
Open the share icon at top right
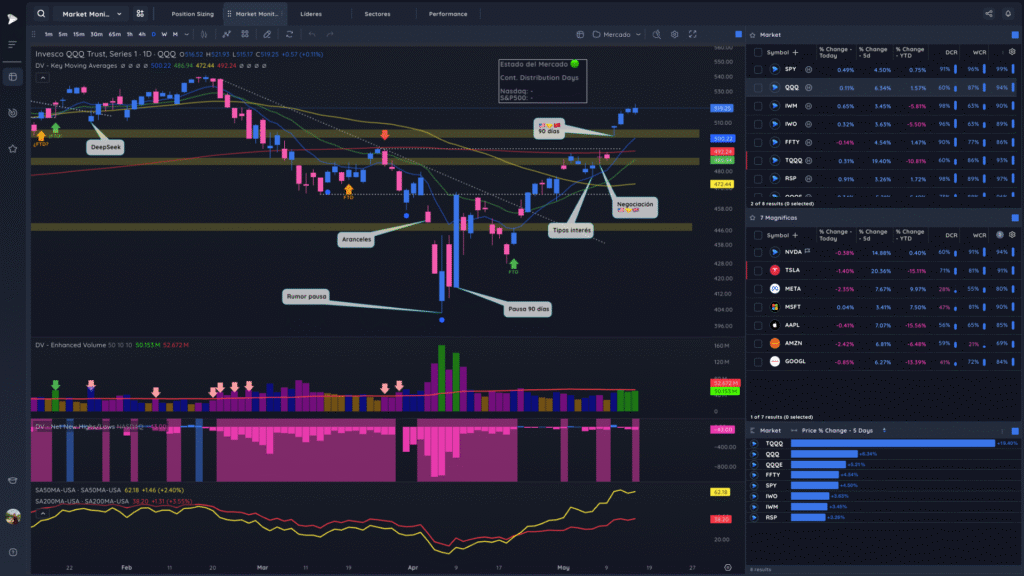point(989,14)
